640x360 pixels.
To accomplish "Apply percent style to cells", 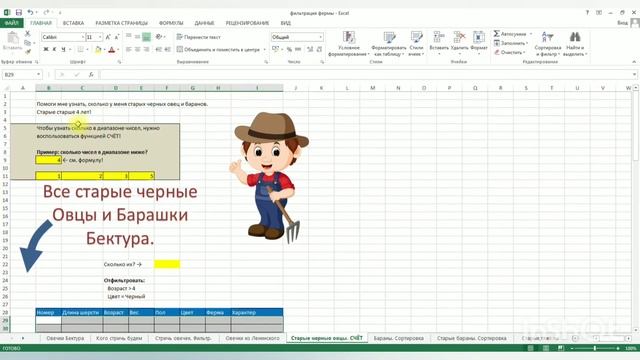I will (x=289, y=49).
